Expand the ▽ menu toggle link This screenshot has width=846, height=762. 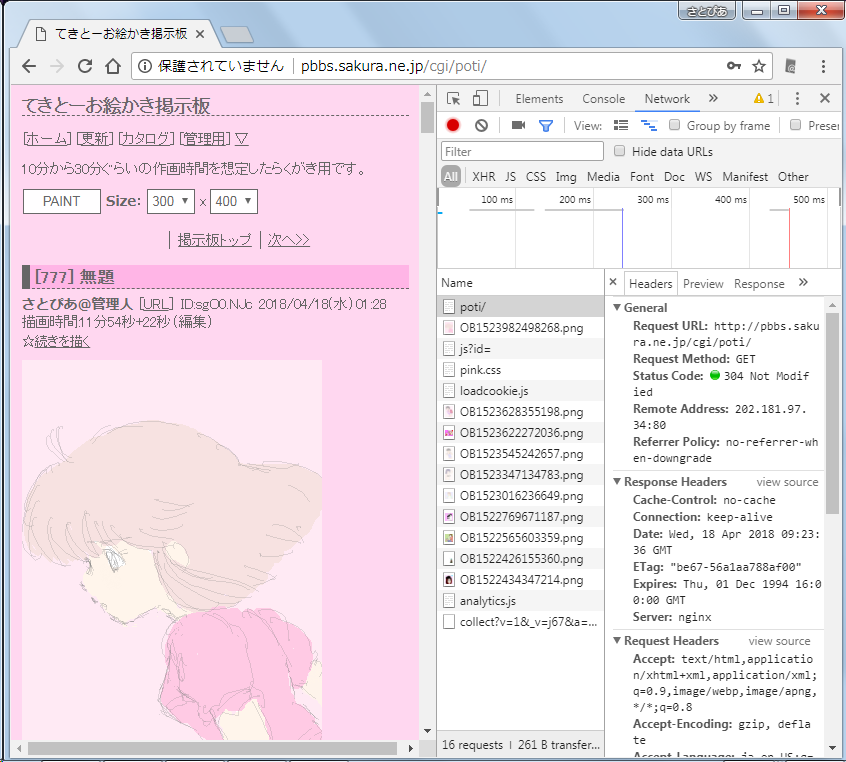pyautogui.click(x=242, y=139)
